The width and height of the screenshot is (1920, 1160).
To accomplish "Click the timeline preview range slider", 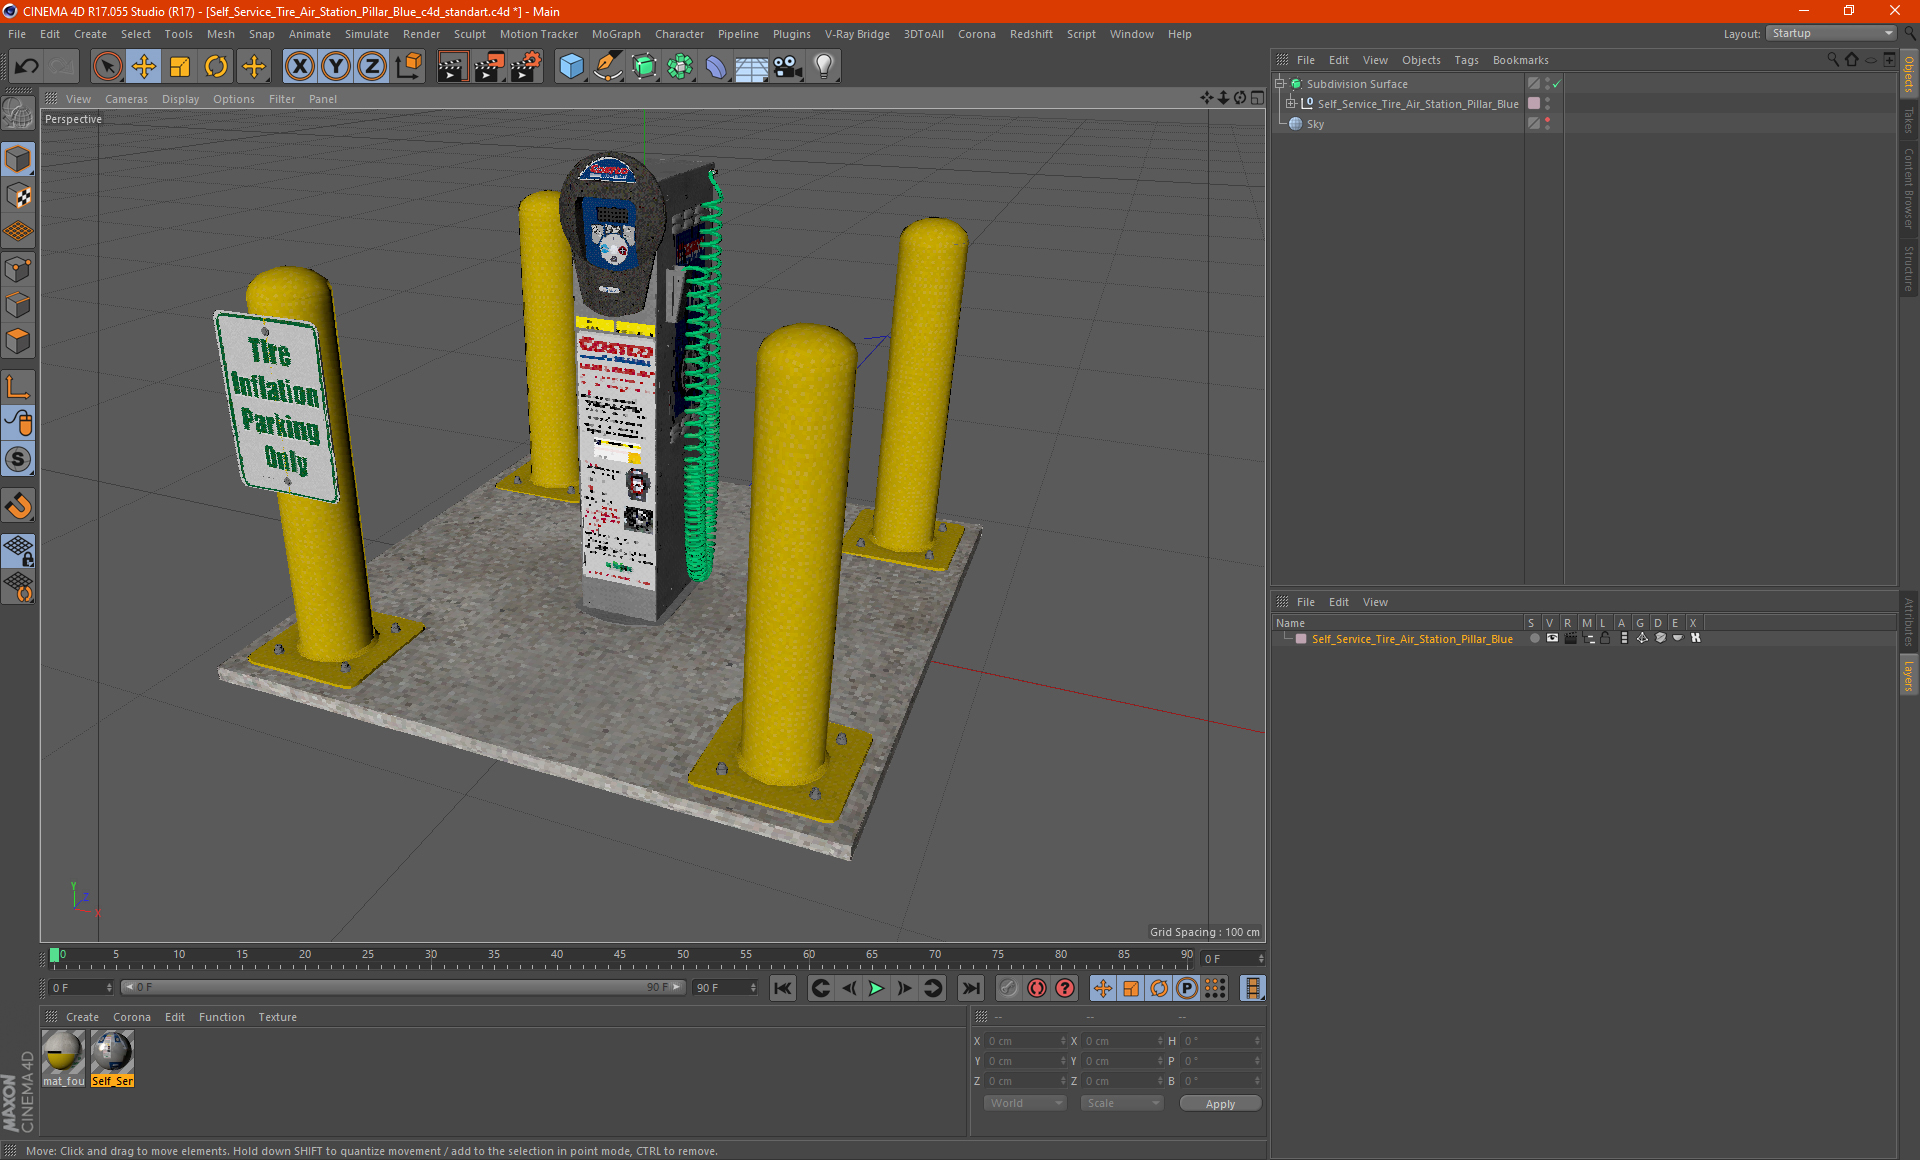I will [402, 987].
